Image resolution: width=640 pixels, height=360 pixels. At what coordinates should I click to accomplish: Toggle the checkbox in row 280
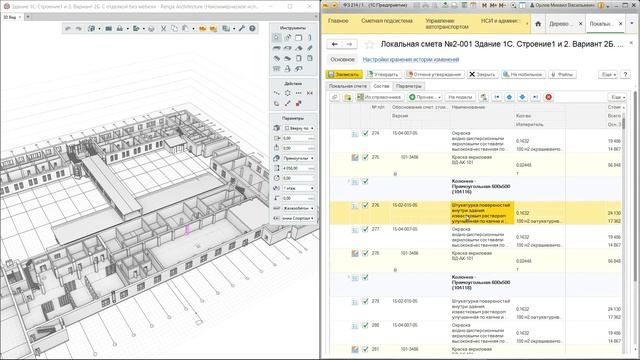365,326
